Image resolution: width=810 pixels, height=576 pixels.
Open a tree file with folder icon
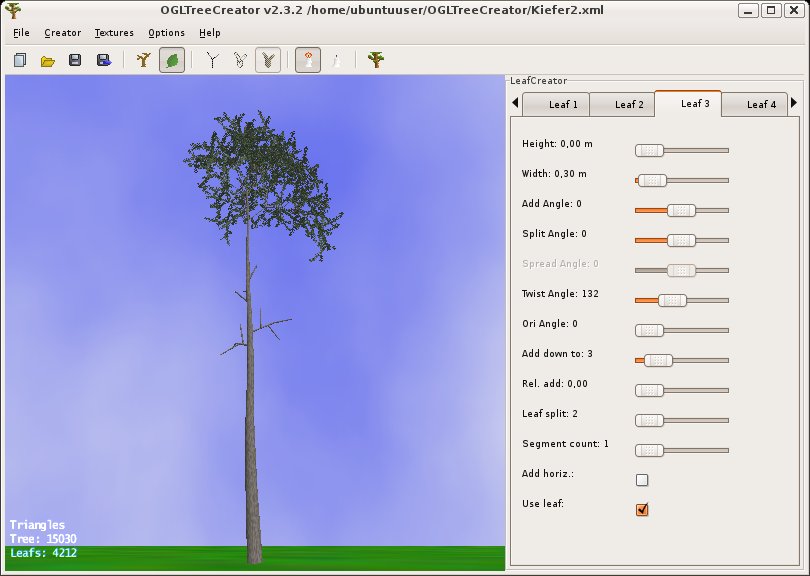point(47,60)
